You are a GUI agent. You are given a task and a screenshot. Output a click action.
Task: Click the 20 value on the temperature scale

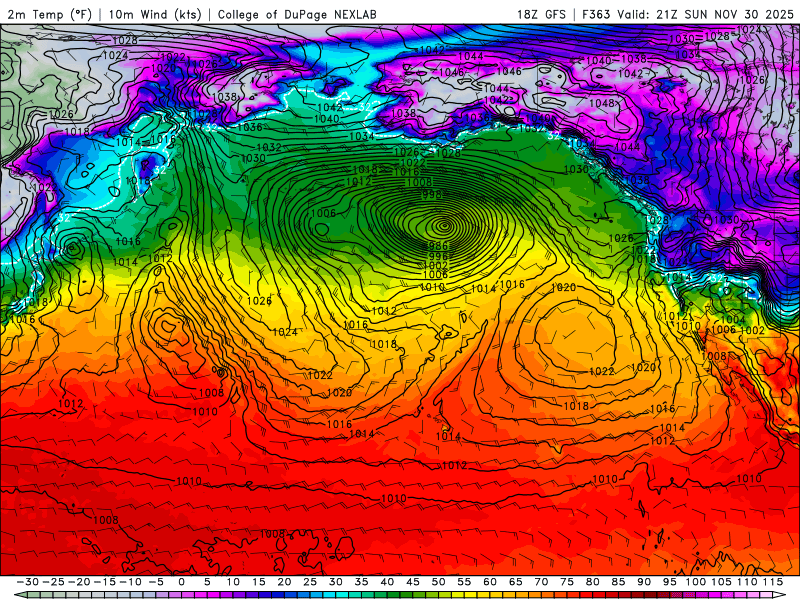[x=284, y=582]
